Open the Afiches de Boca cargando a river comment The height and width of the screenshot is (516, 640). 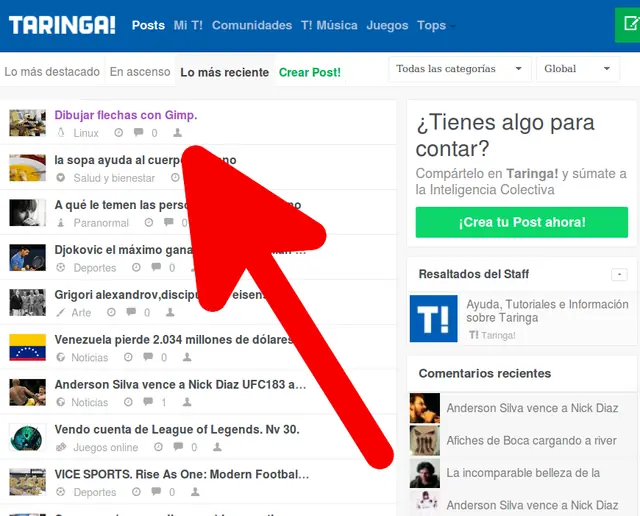(x=531, y=441)
